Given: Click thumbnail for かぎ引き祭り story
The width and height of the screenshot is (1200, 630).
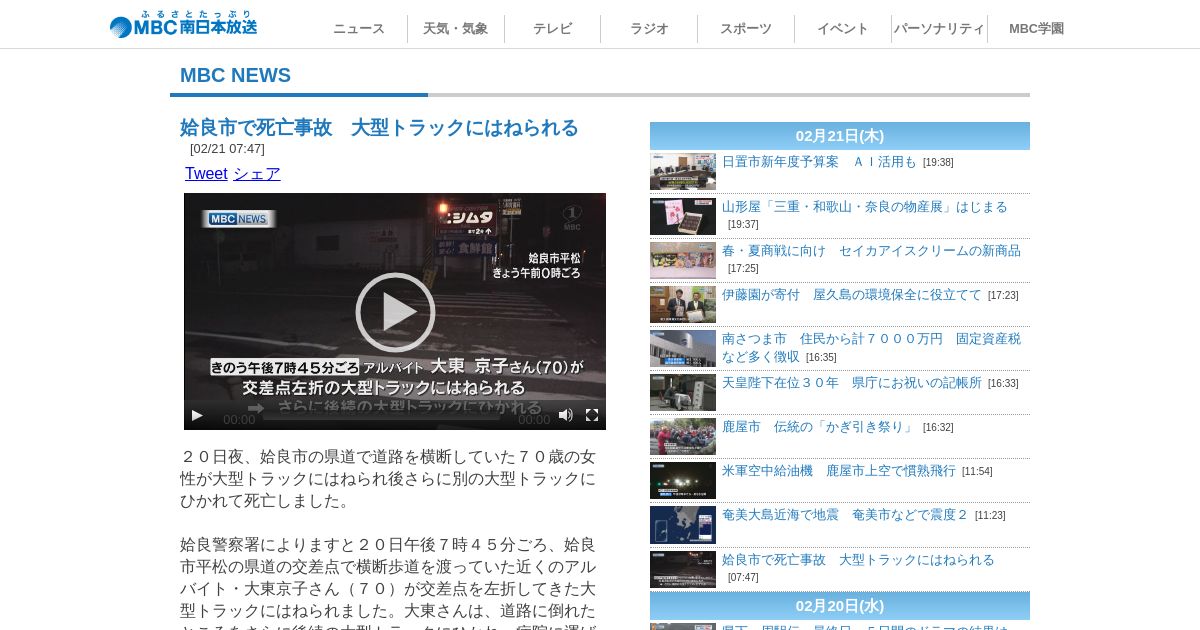Looking at the screenshot, I should 683,436.
